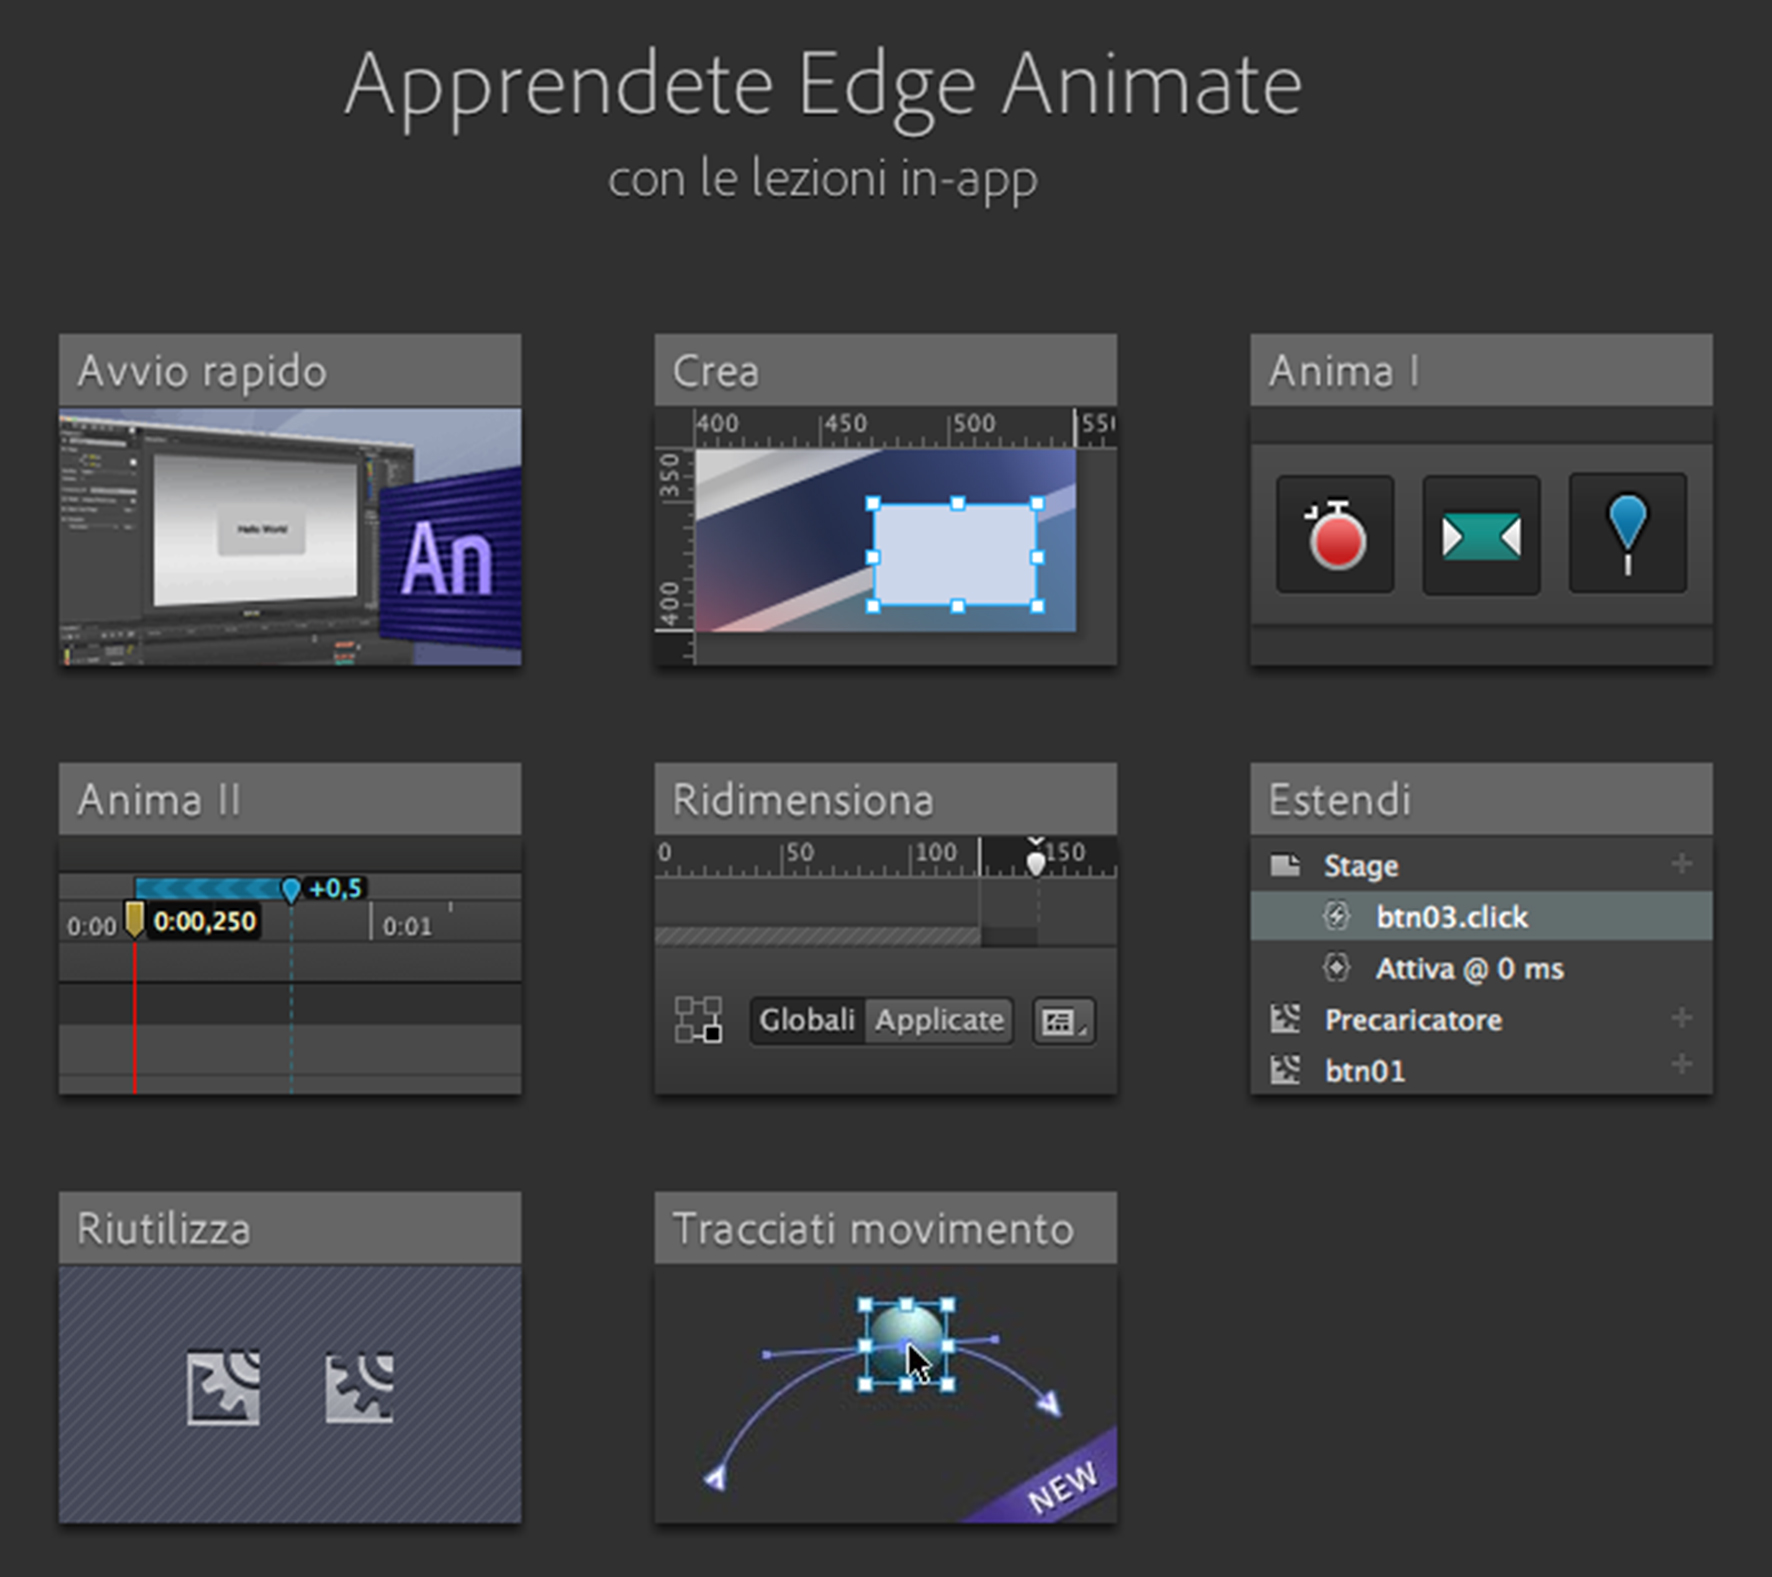The height and width of the screenshot is (1577, 1772).
Task: Select the Stage row in Estendi
Action: click(x=1481, y=865)
